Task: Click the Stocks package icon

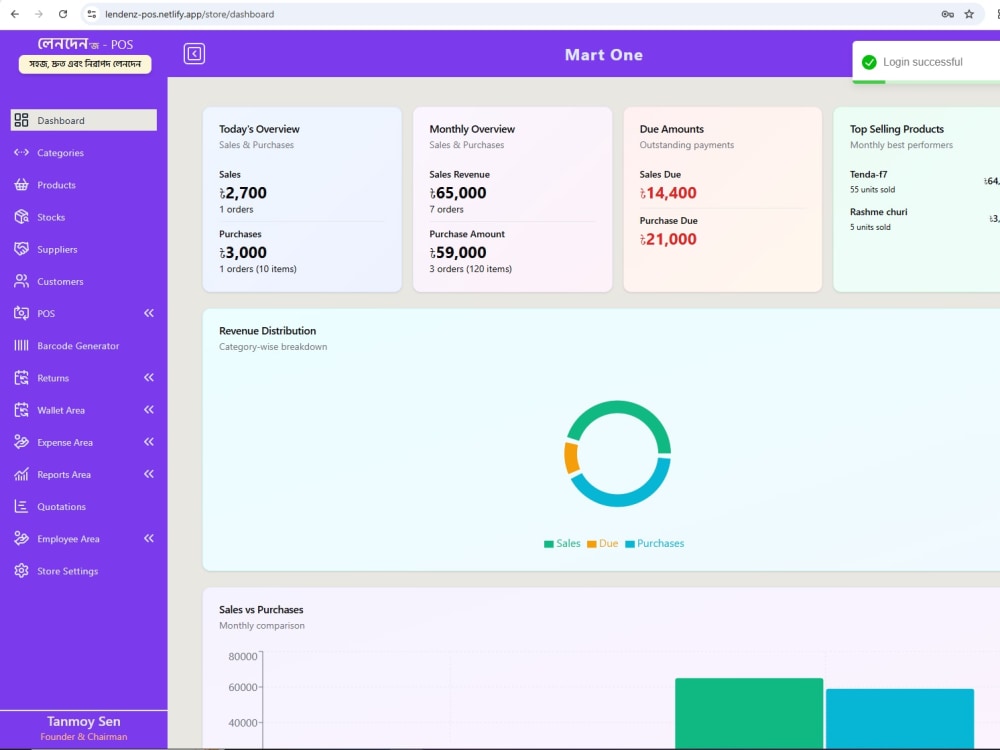Action: [x=21, y=217]
